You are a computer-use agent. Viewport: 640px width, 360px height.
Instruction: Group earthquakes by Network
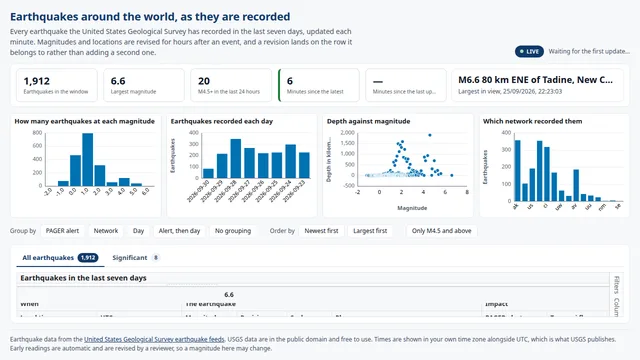tap(106, 231)
